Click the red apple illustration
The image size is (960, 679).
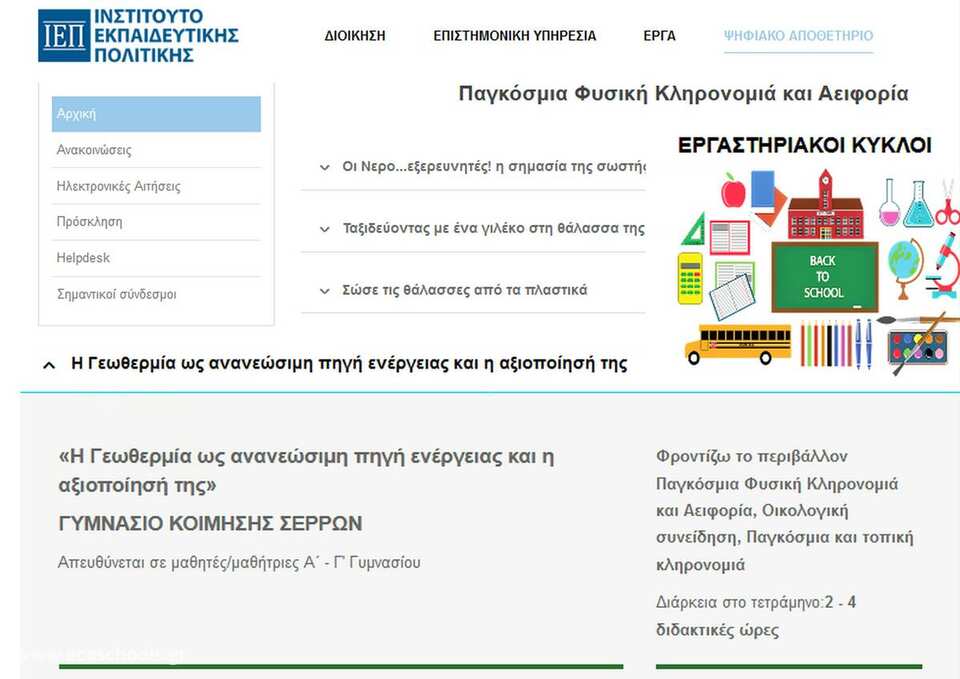(733, 190)
